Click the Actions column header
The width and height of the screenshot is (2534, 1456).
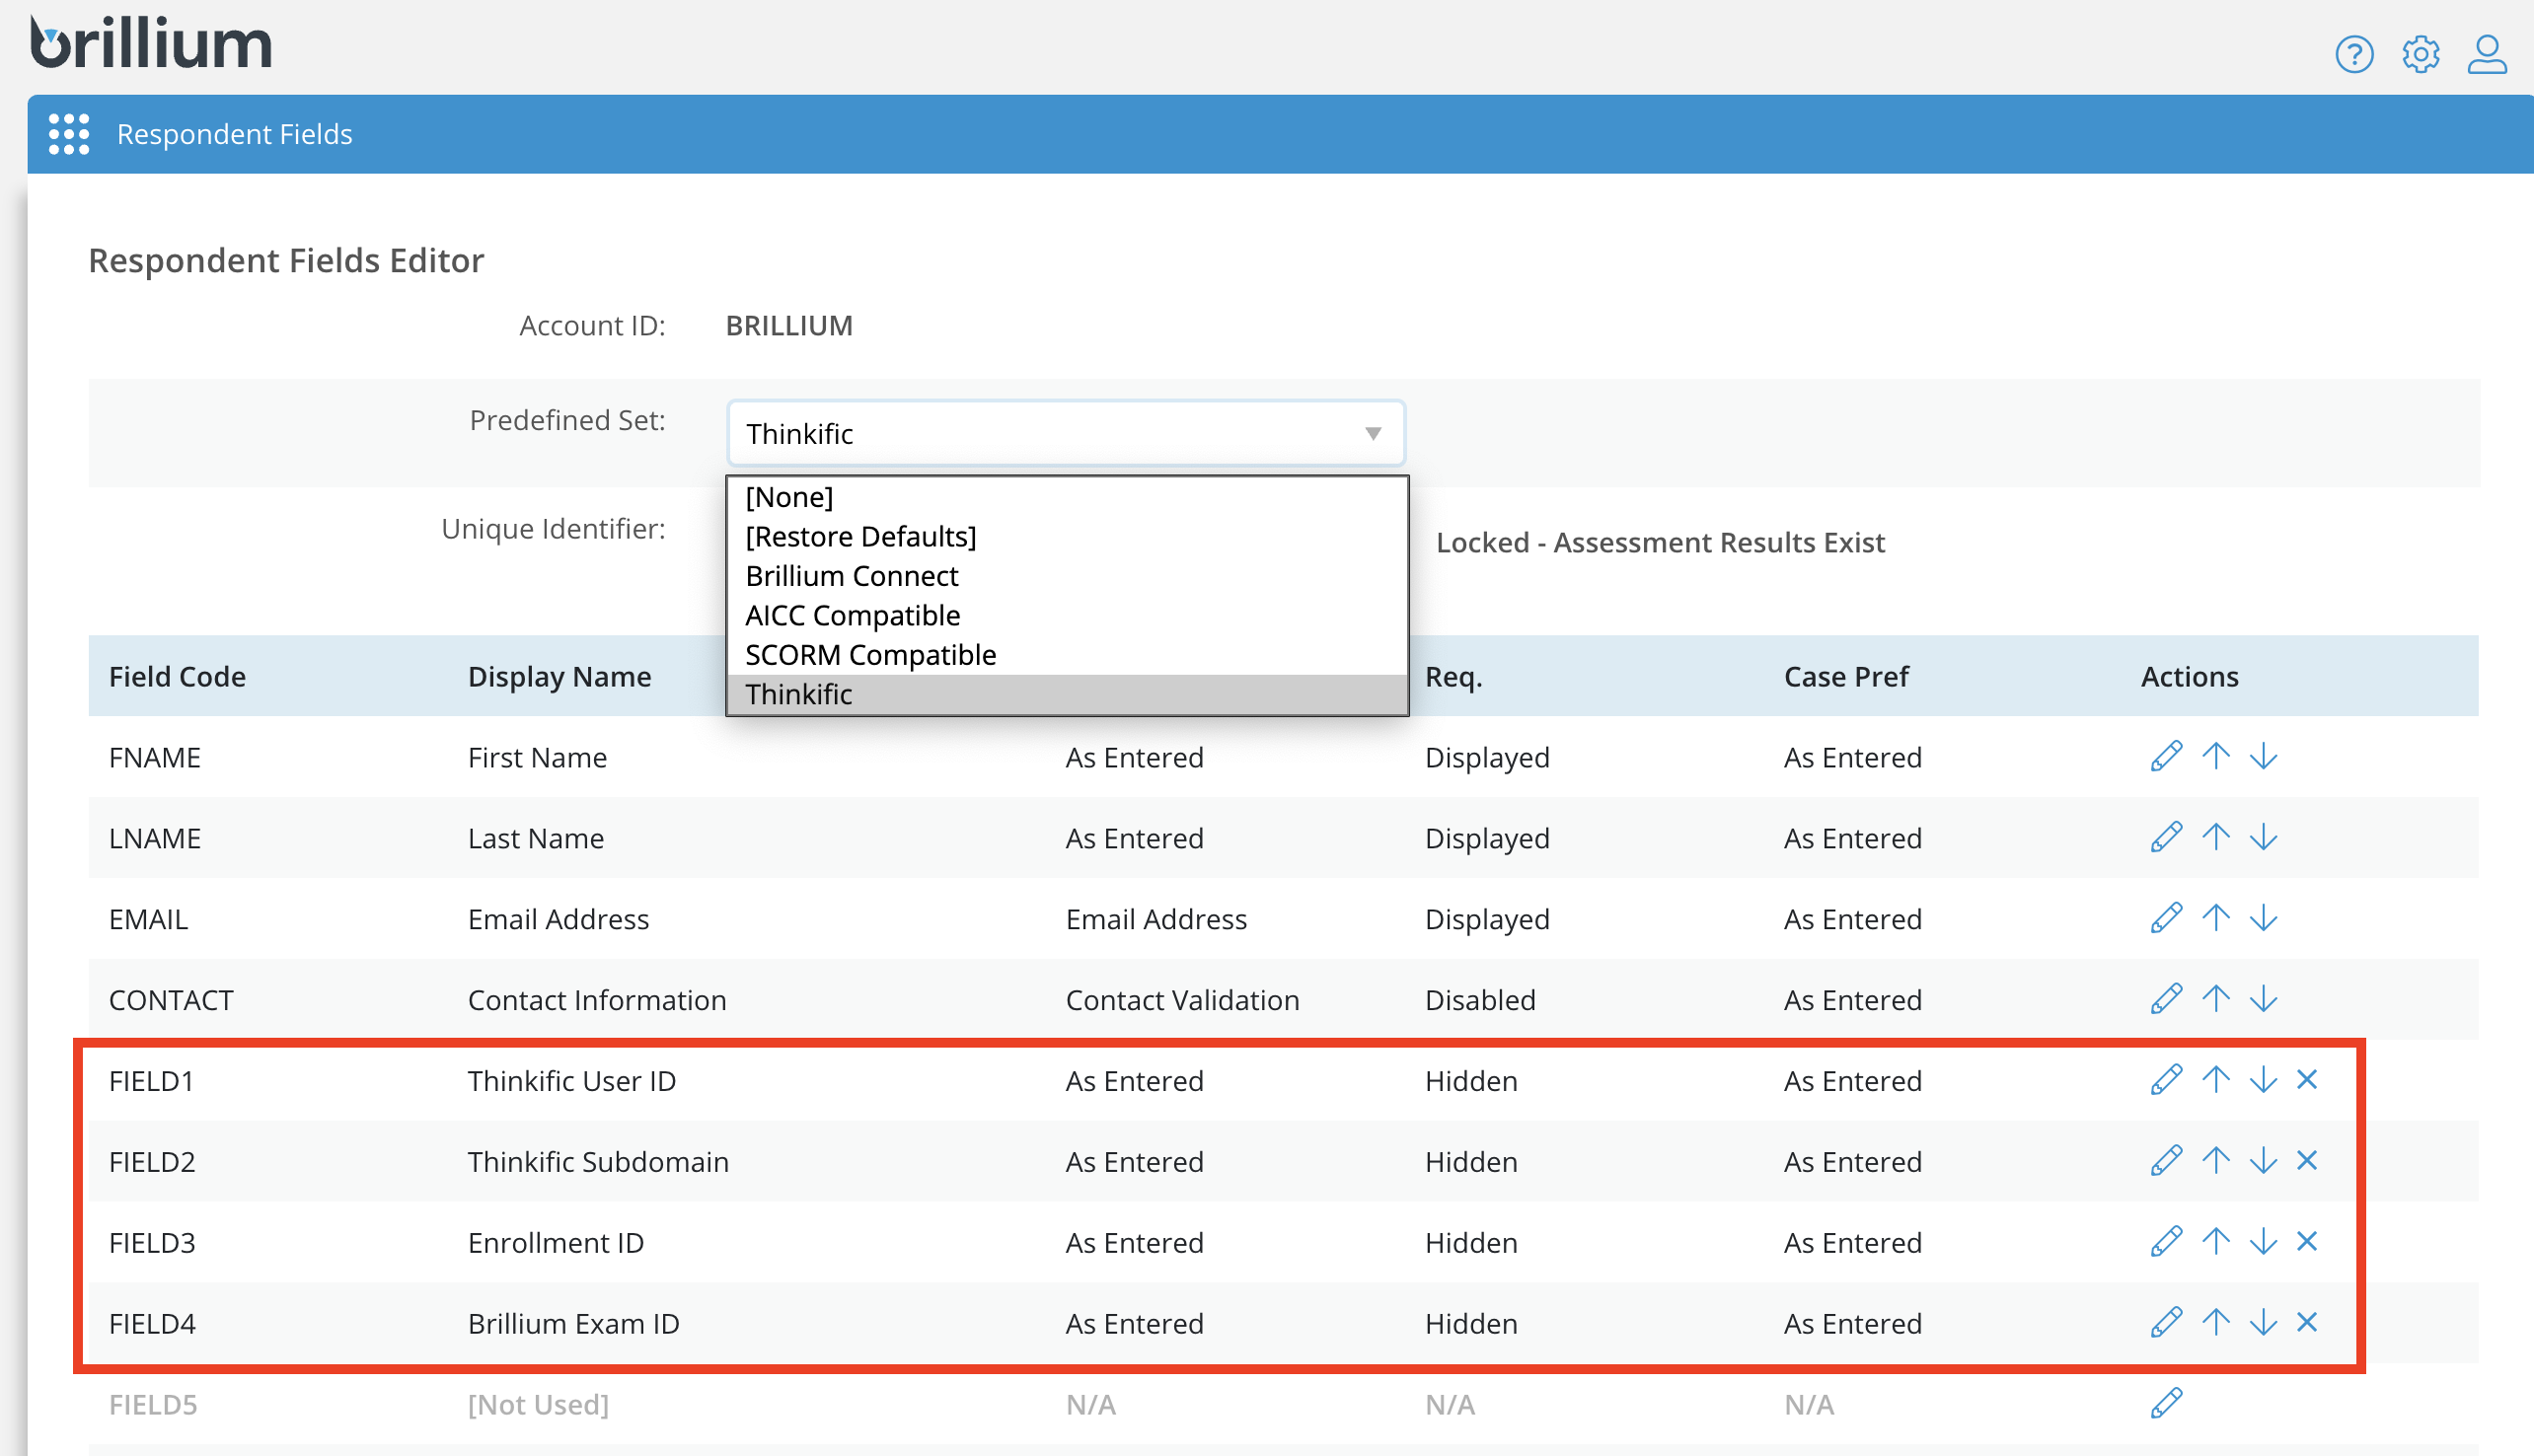point(2189,677)
